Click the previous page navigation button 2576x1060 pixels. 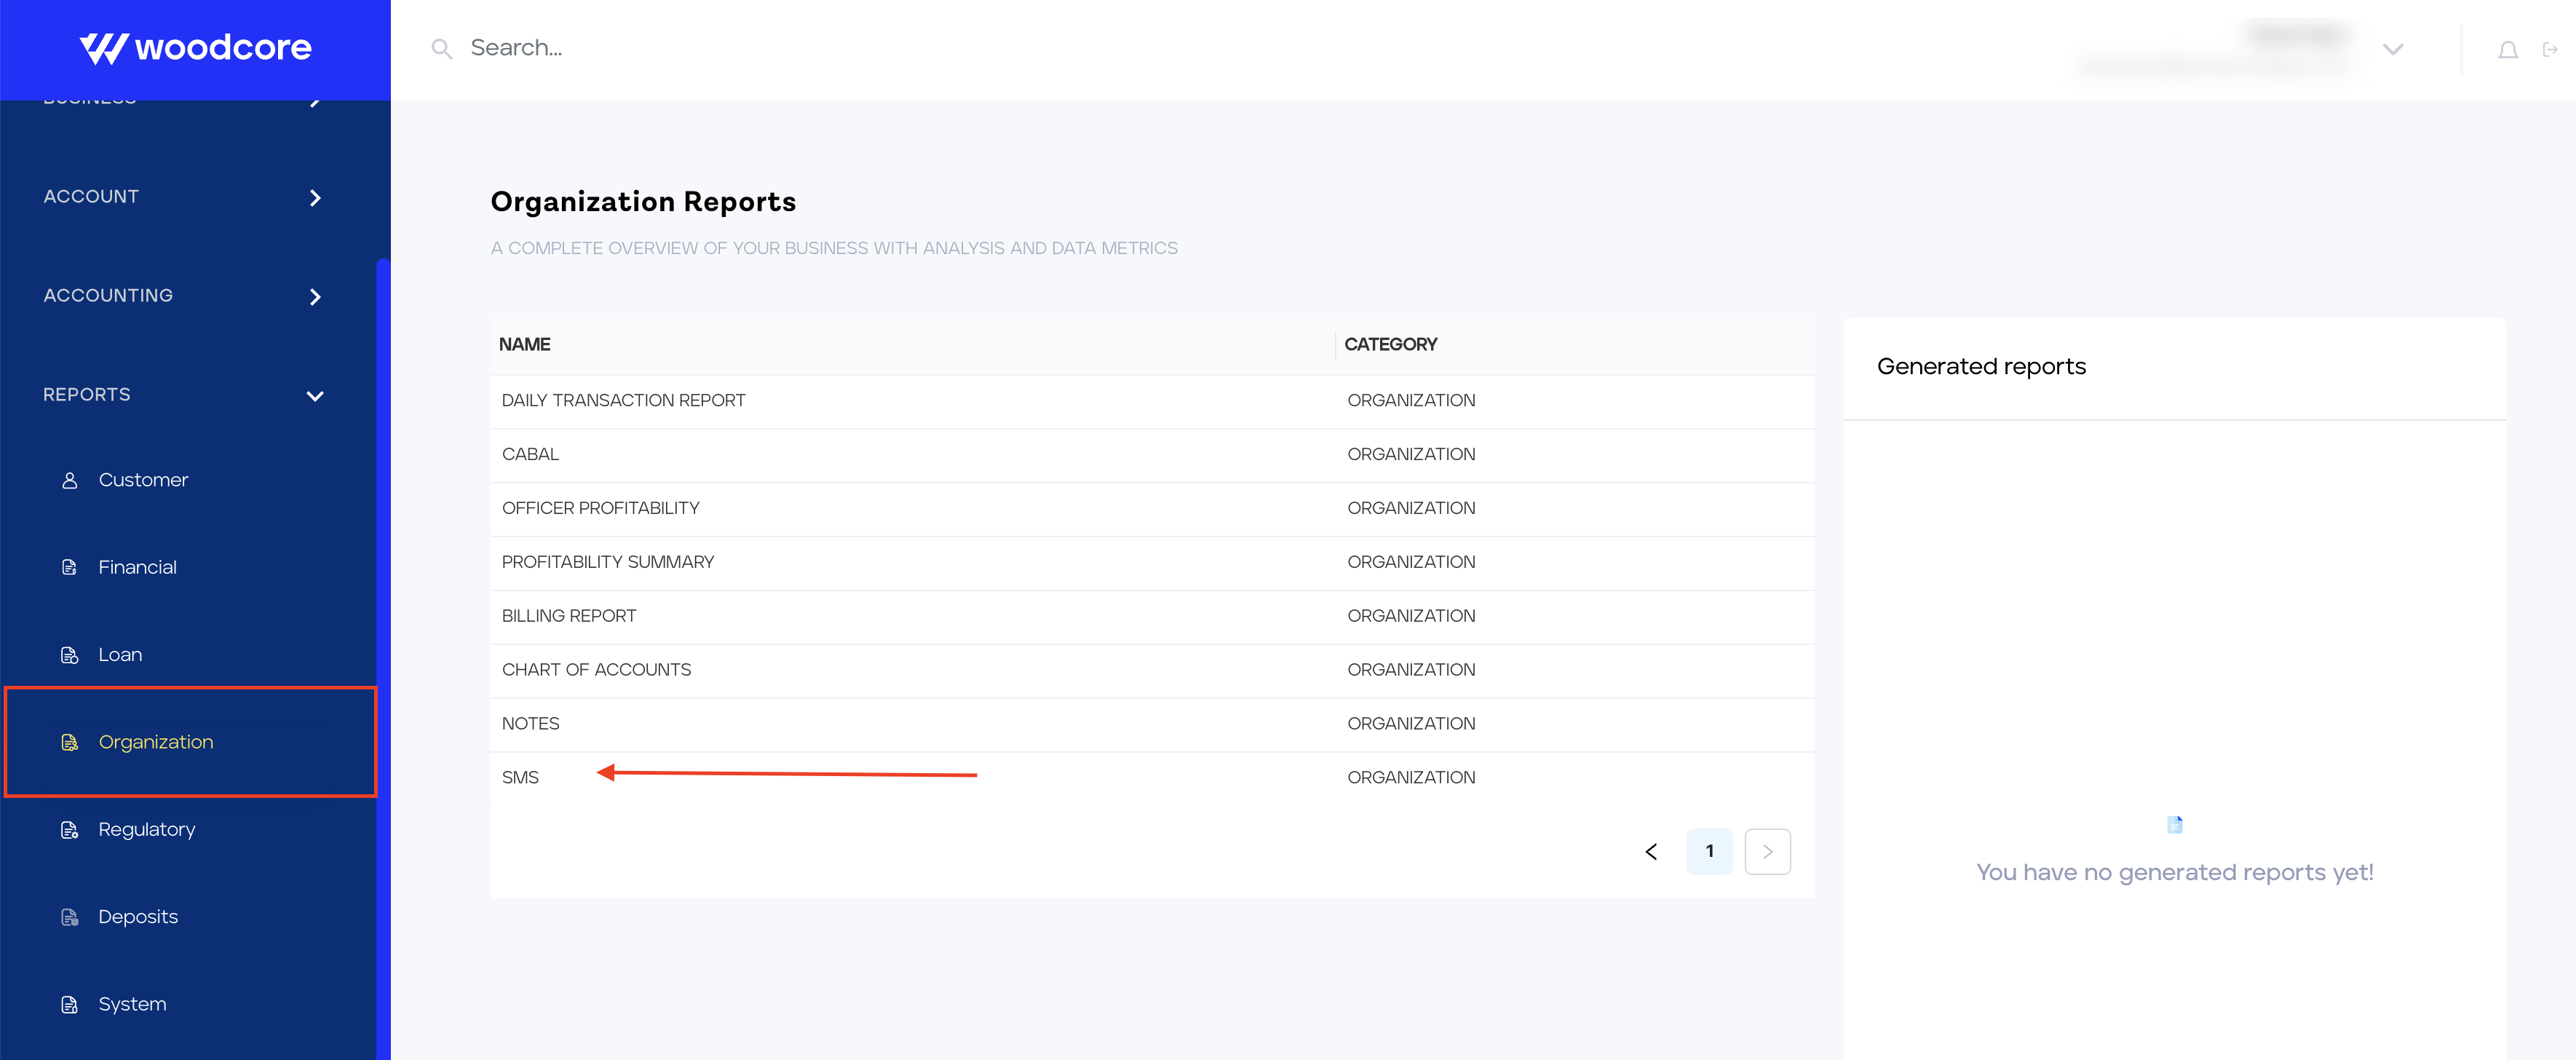1654,851
